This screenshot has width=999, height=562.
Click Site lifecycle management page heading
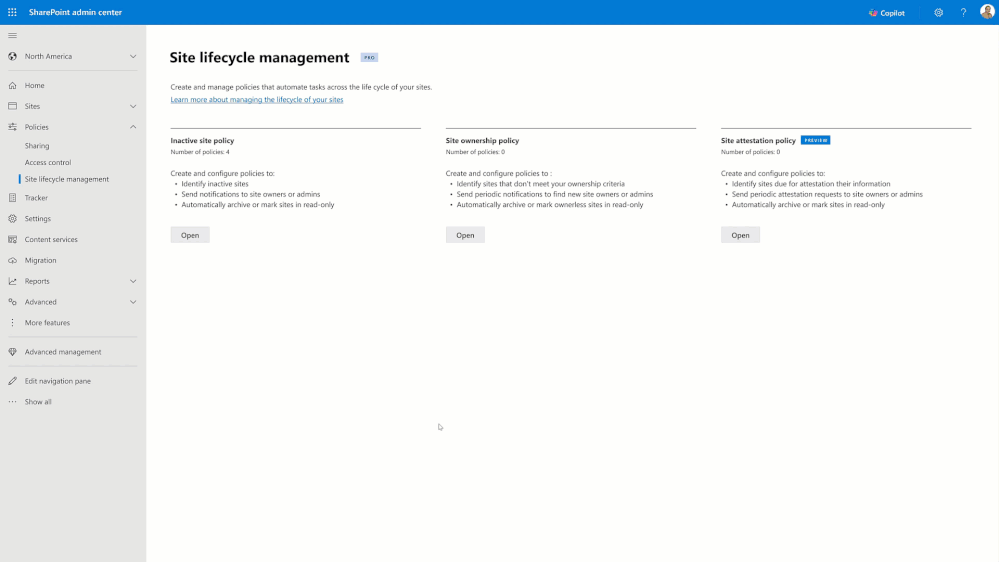click(x=259, y=57)
